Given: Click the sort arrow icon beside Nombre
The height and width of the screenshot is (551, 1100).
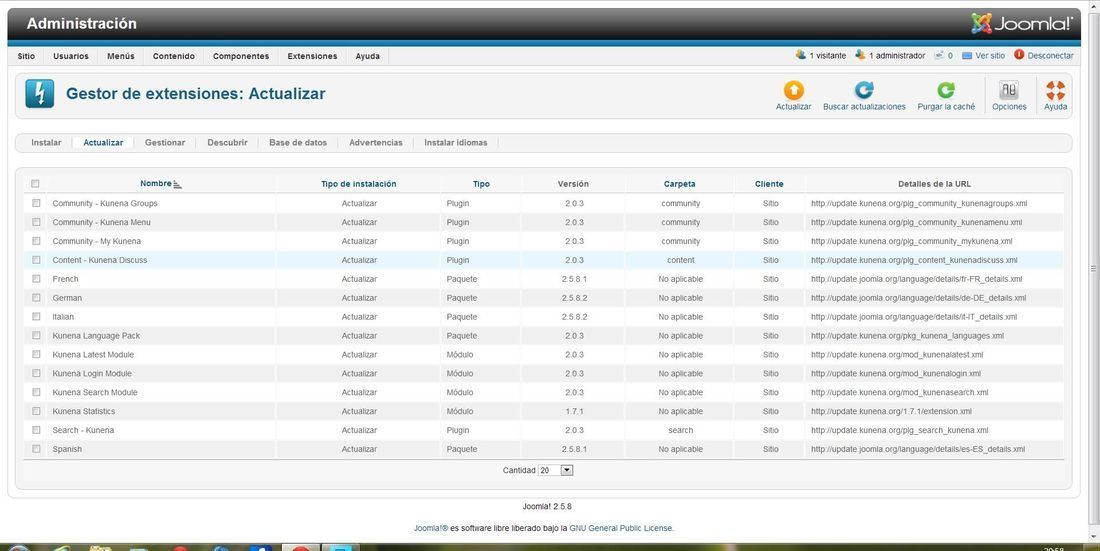Looking at the screenshot, I should 177,184.
